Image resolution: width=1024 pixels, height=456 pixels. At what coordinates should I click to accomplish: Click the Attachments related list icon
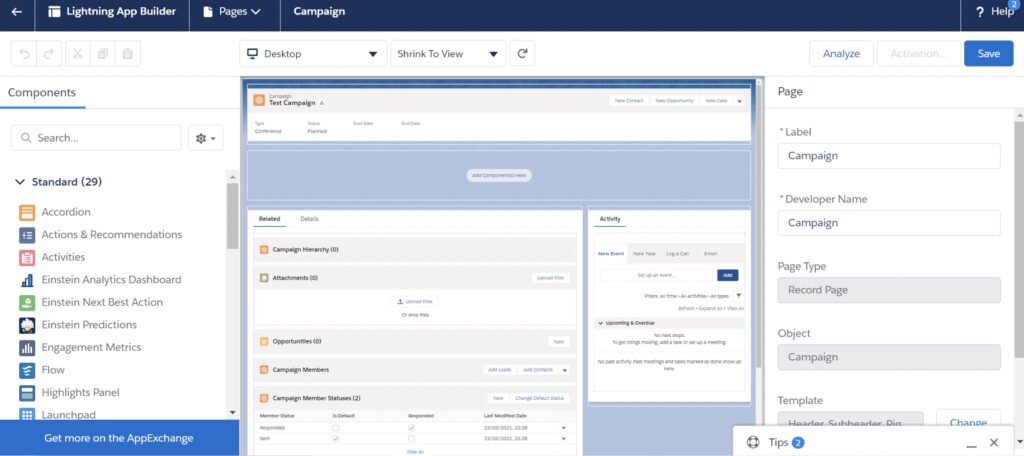pos(264,278)
